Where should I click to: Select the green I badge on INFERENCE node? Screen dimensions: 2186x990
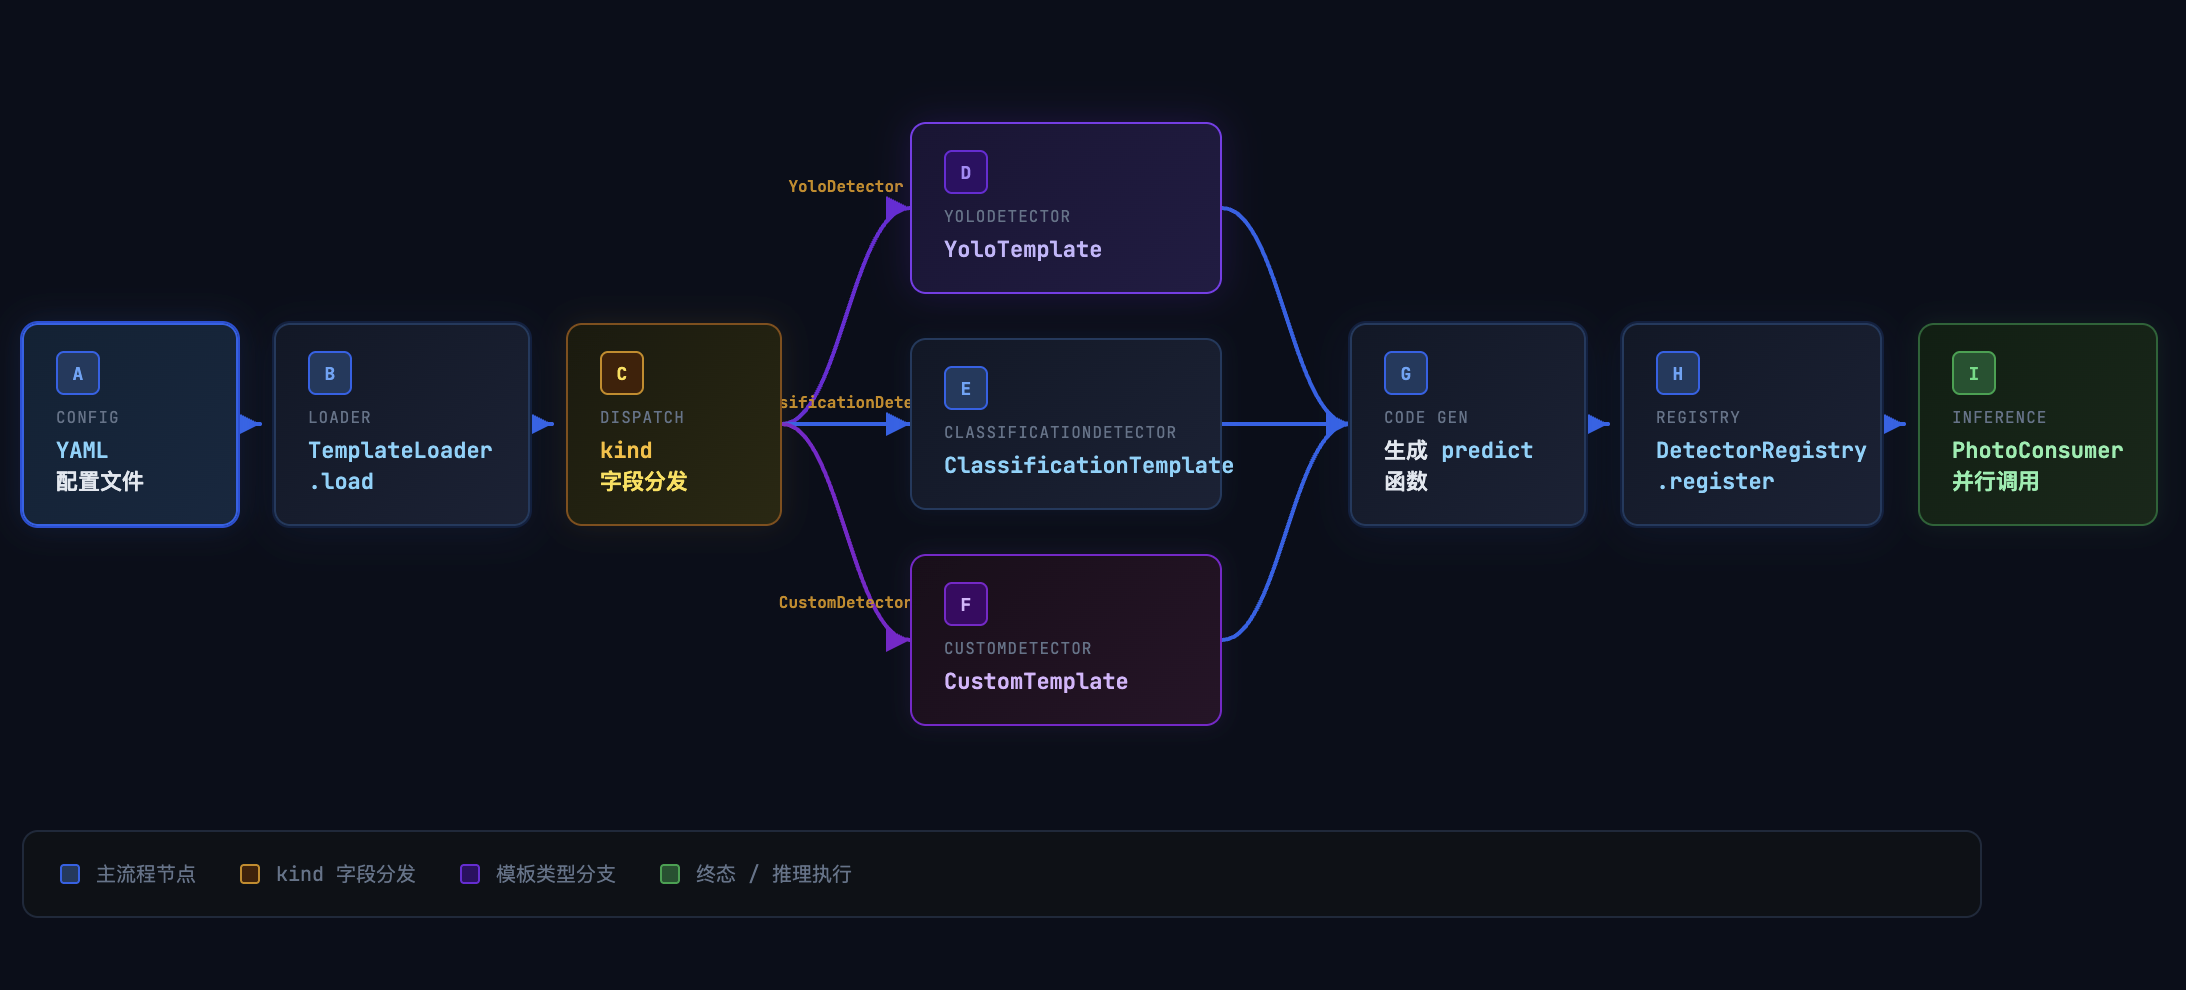coord(1974,373)
